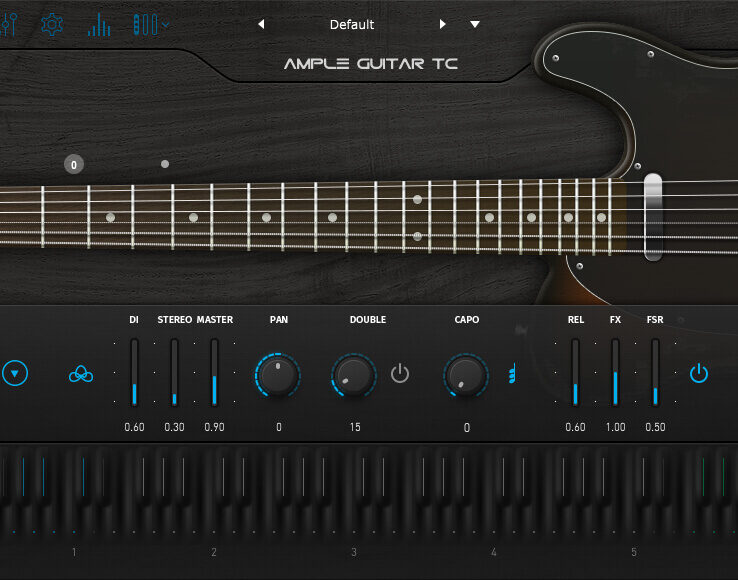Click octave 3 label on the keyboard
Image resolution: width=738 pixels, height=580 pixels.
tap(353, 552)
